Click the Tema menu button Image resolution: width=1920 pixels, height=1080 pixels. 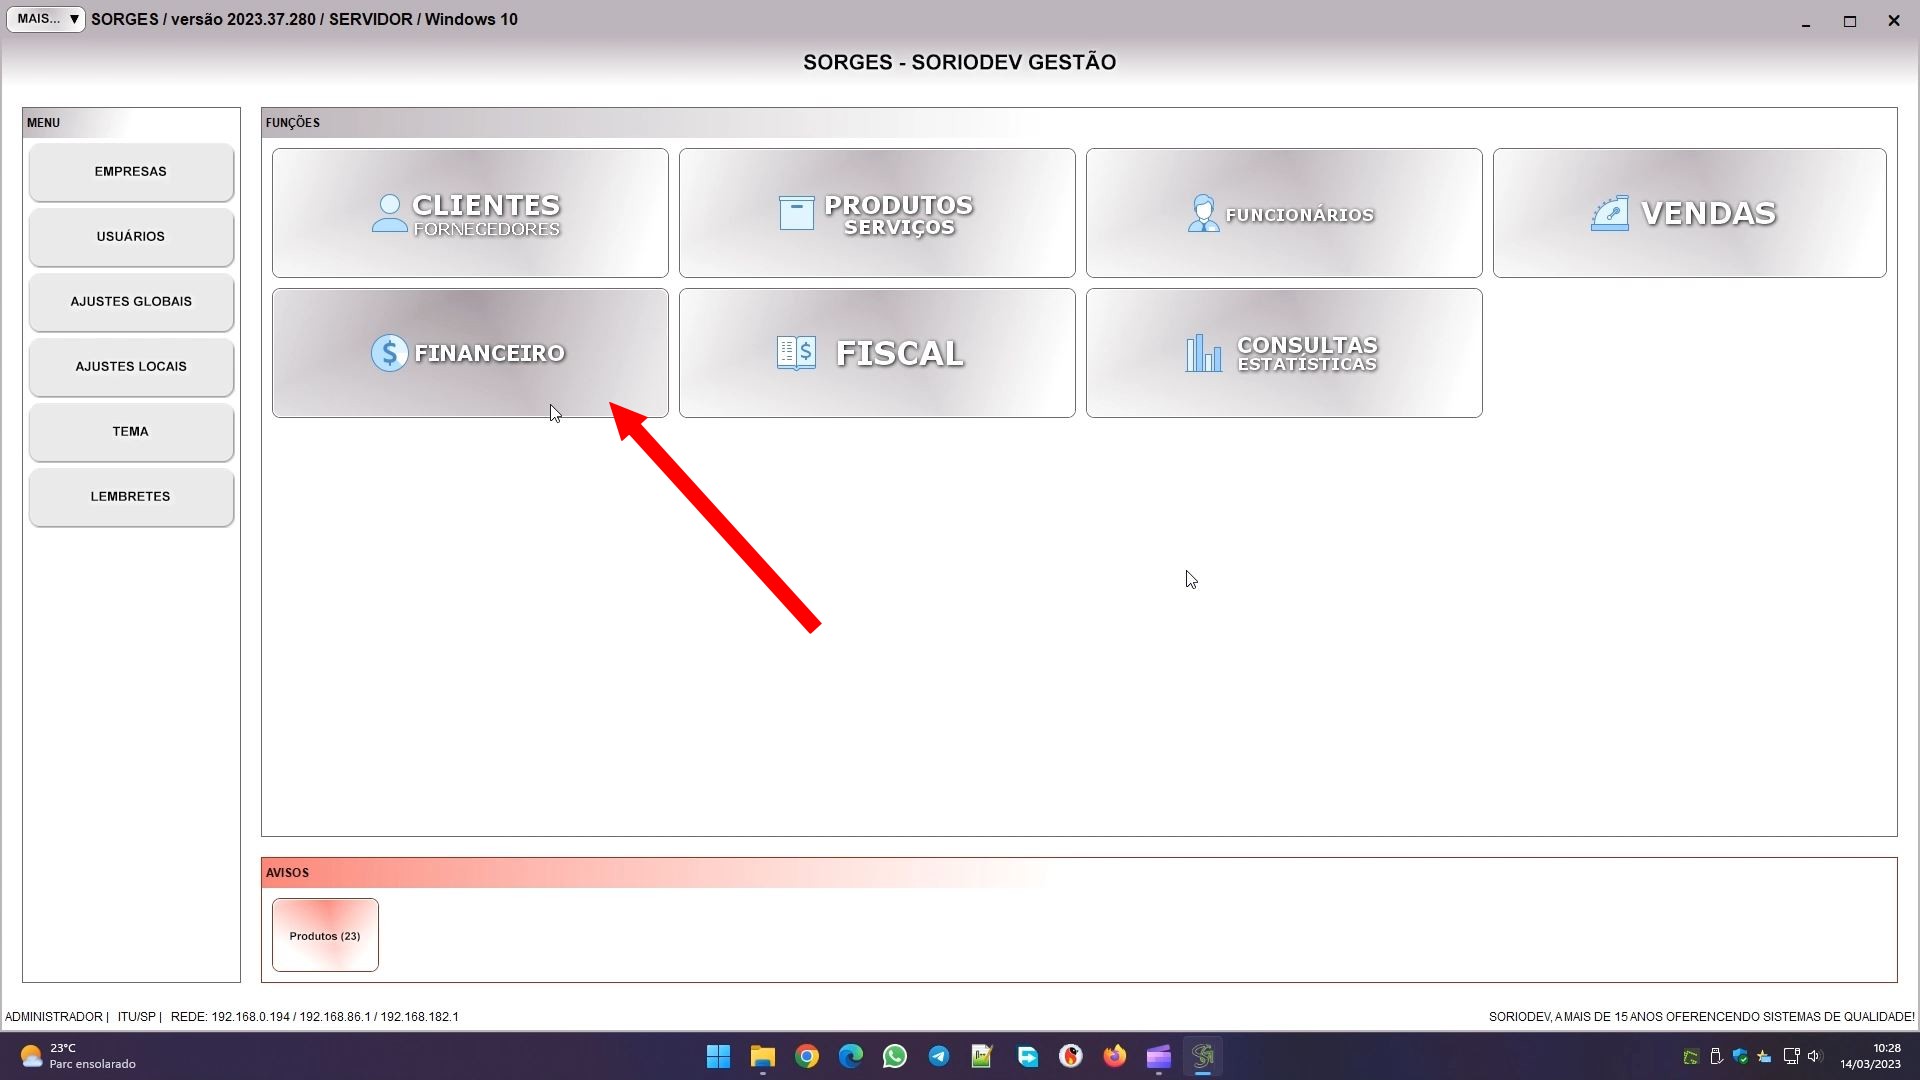131,432
